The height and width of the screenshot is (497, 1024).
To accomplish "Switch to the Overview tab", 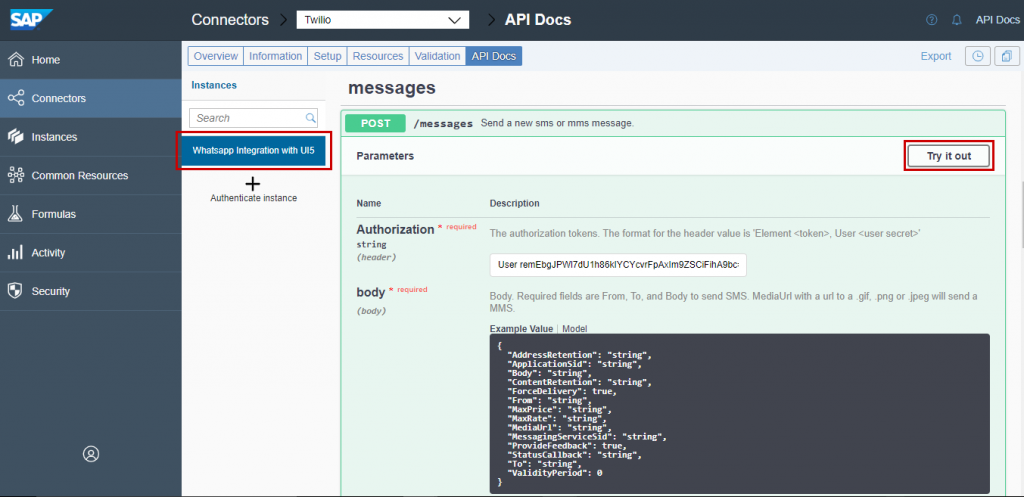I will (x=216, y=56).
